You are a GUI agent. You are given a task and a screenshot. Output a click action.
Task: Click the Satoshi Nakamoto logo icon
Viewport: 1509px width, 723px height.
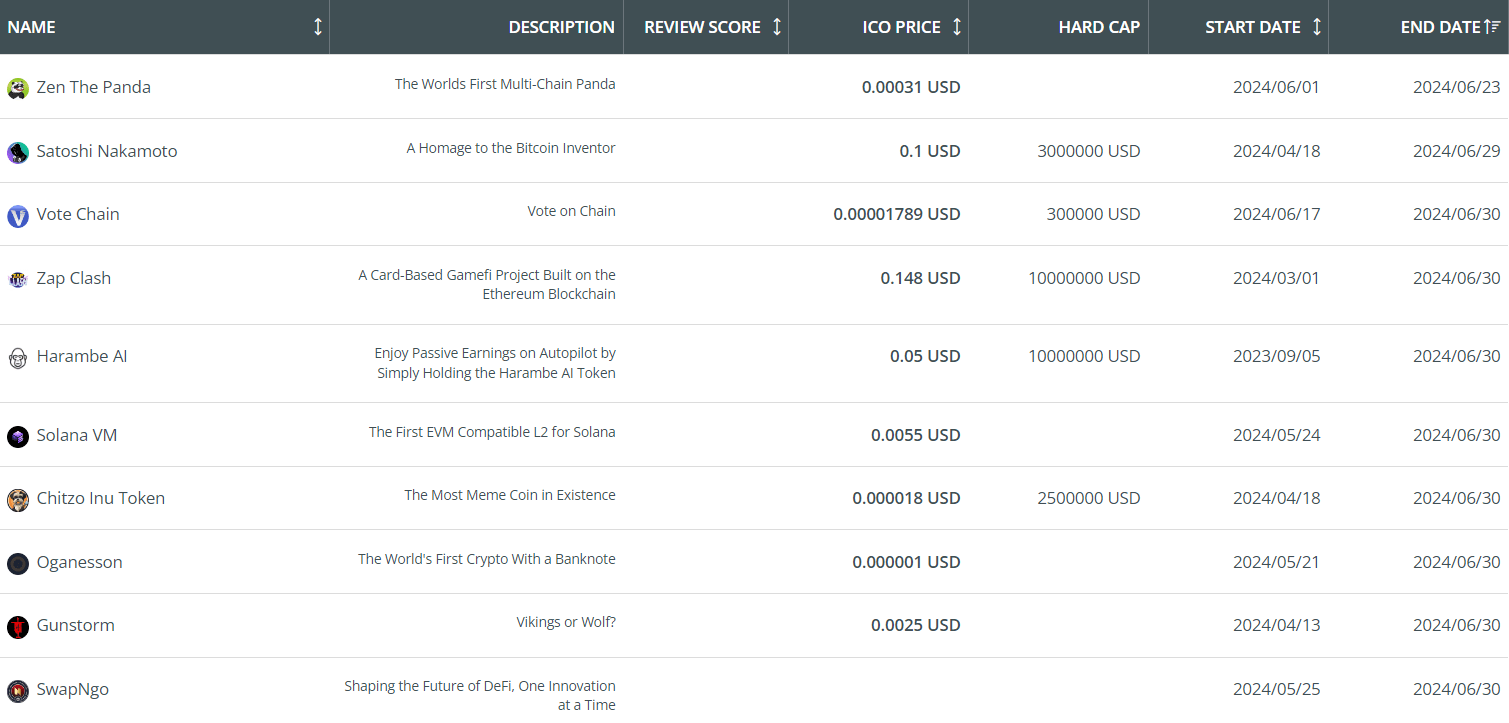tap(18, 152)
